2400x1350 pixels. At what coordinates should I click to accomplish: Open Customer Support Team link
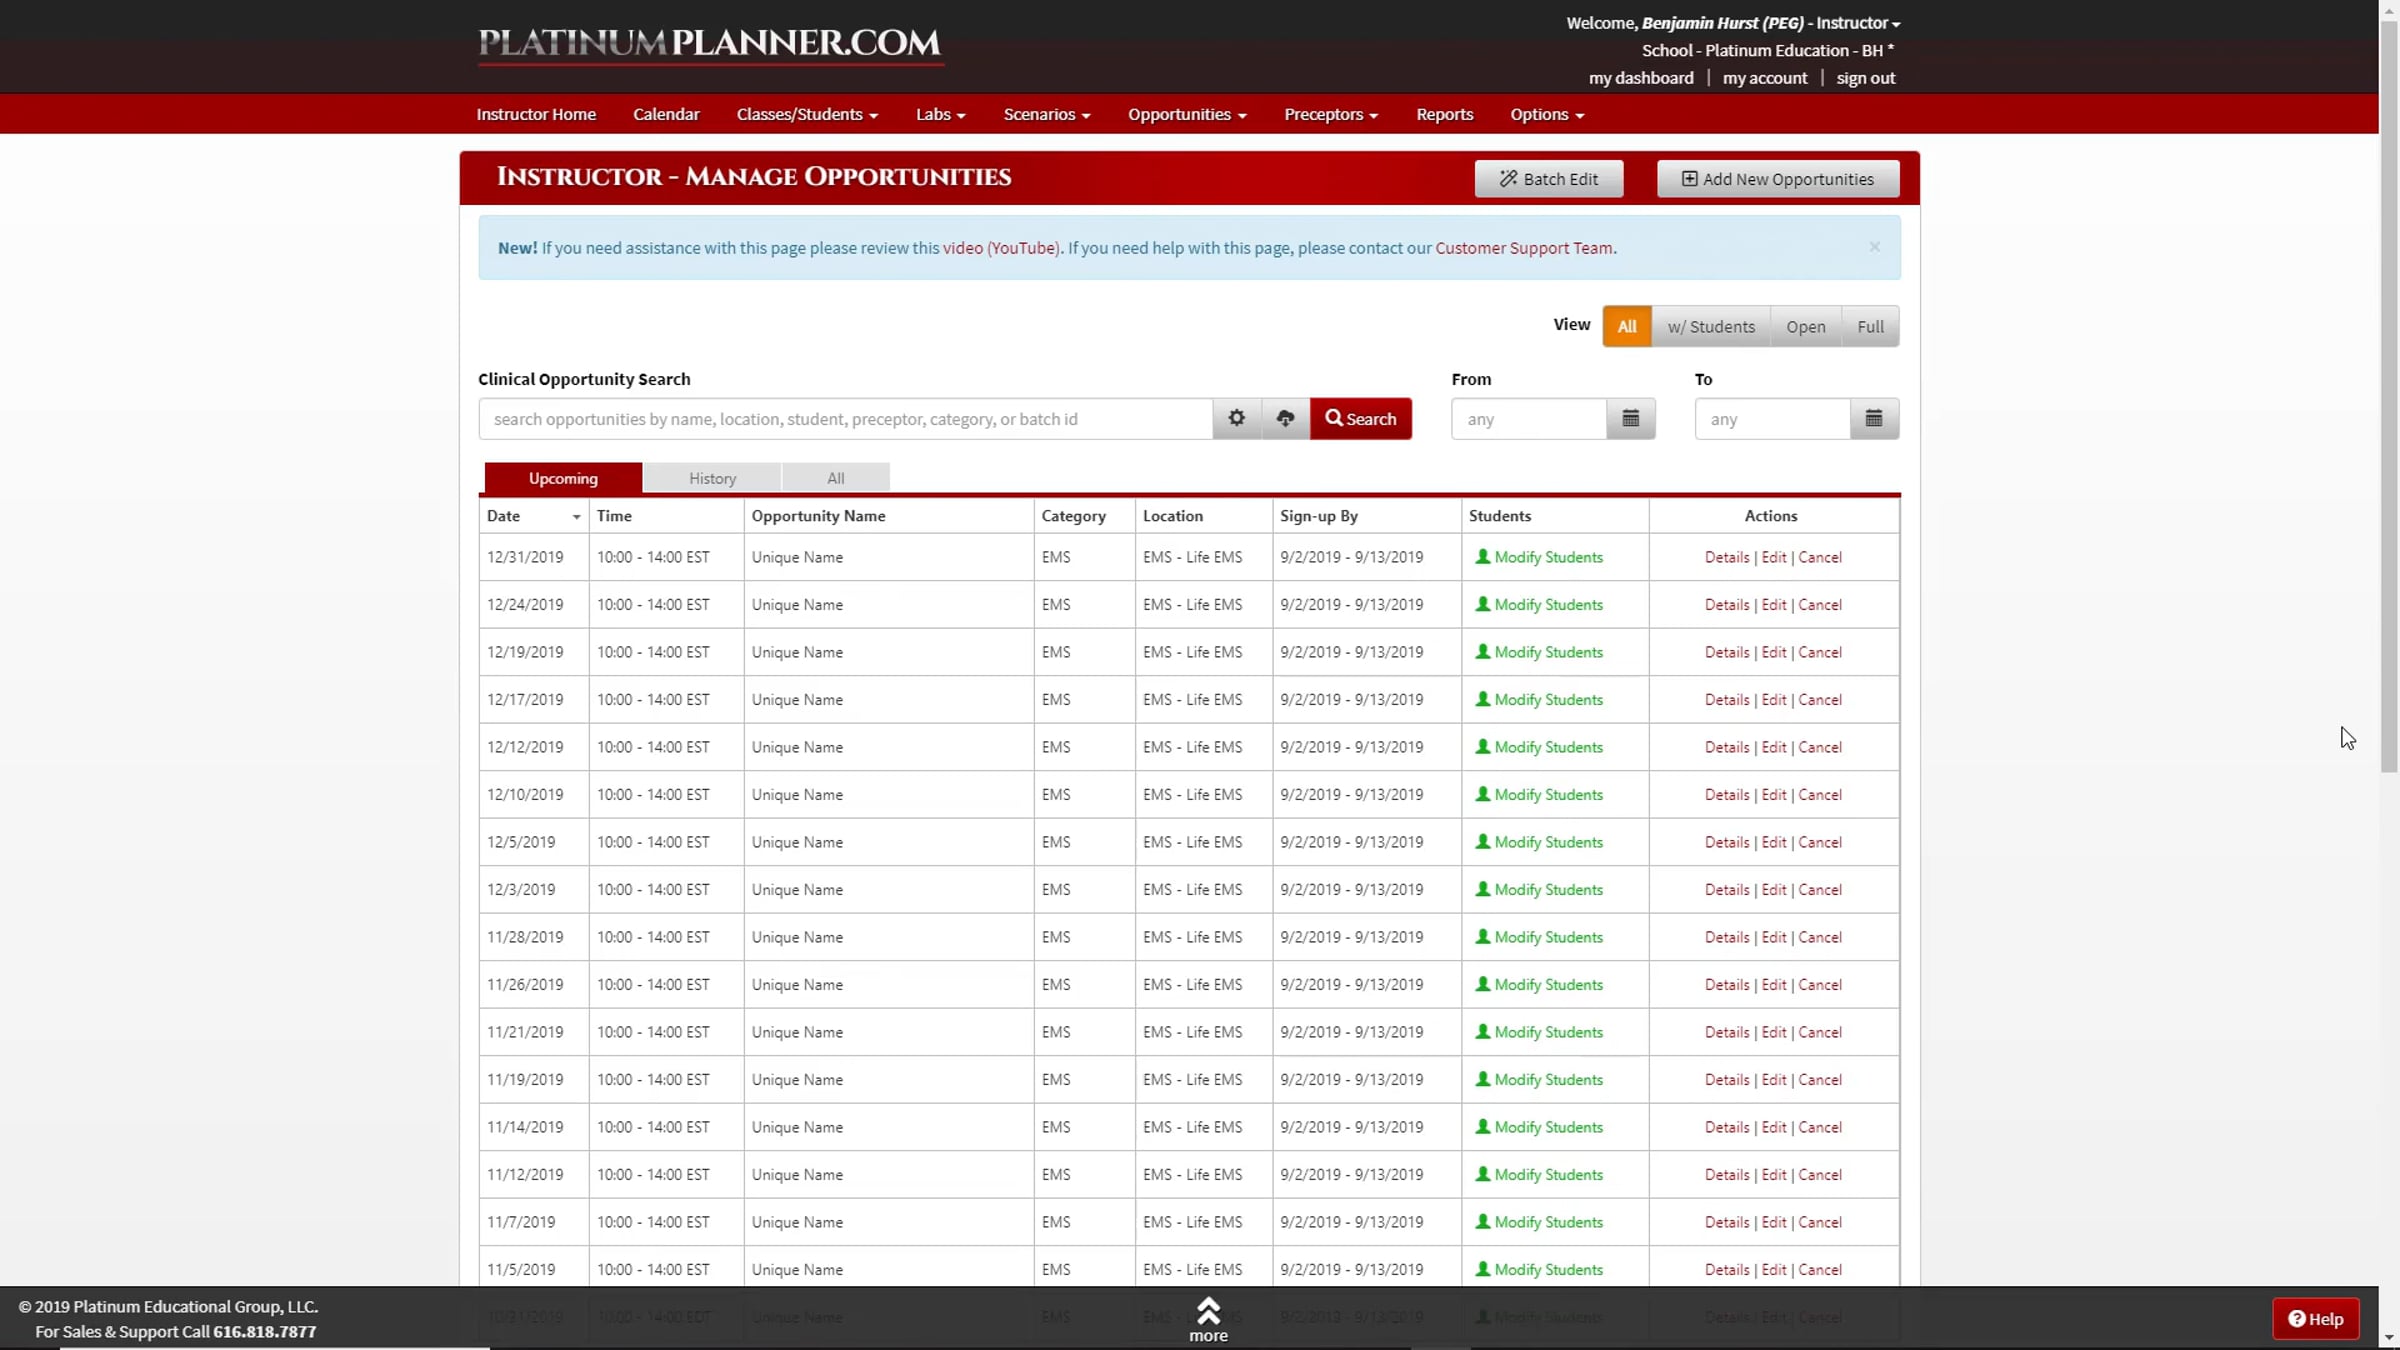tap(1523, 248)
